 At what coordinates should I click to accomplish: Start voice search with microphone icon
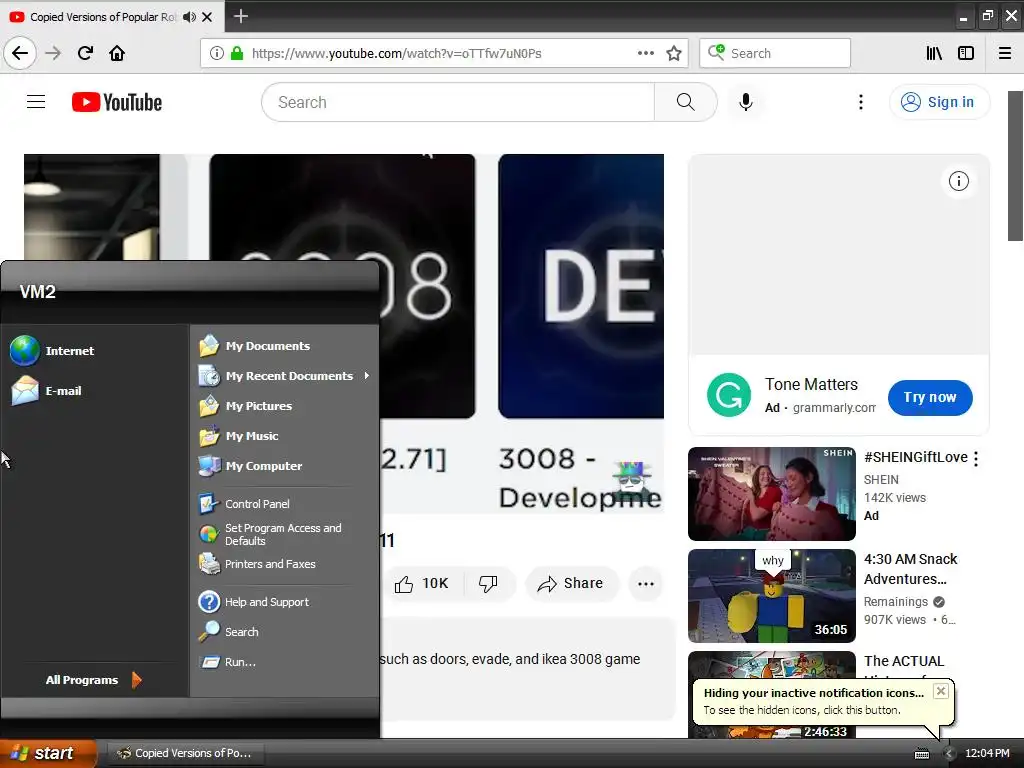click(746, 102)
